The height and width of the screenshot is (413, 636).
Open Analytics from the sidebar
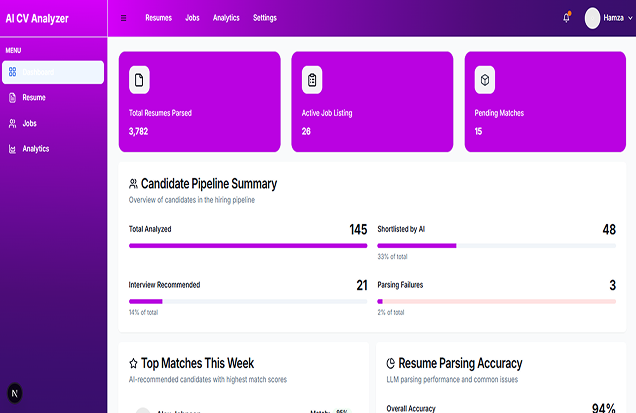point(36,149)
